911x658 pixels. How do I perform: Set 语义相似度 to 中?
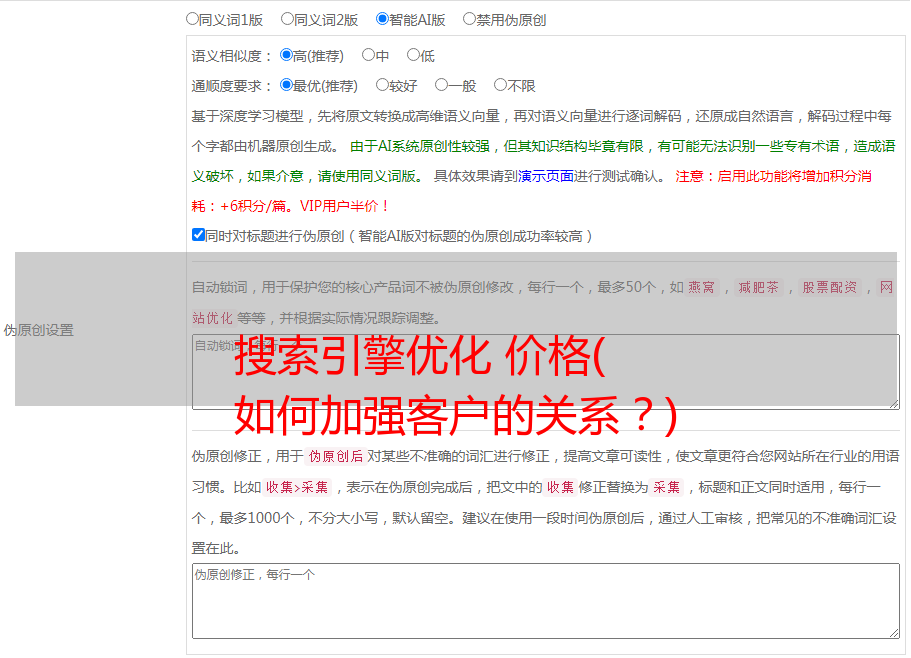pyautogui.click(x=368, y=55)
